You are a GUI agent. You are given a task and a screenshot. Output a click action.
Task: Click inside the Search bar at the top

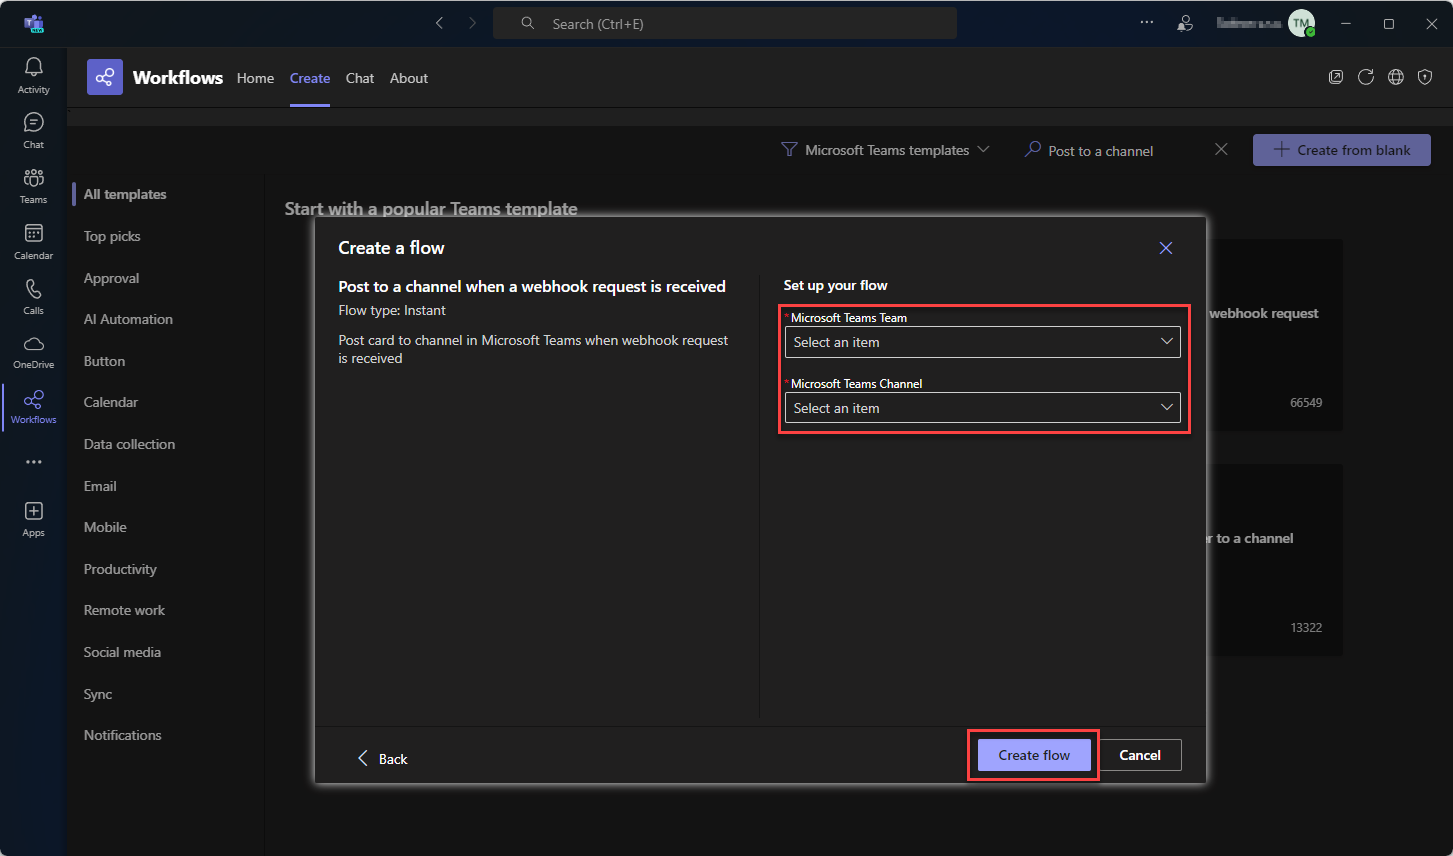click(724, 22)
